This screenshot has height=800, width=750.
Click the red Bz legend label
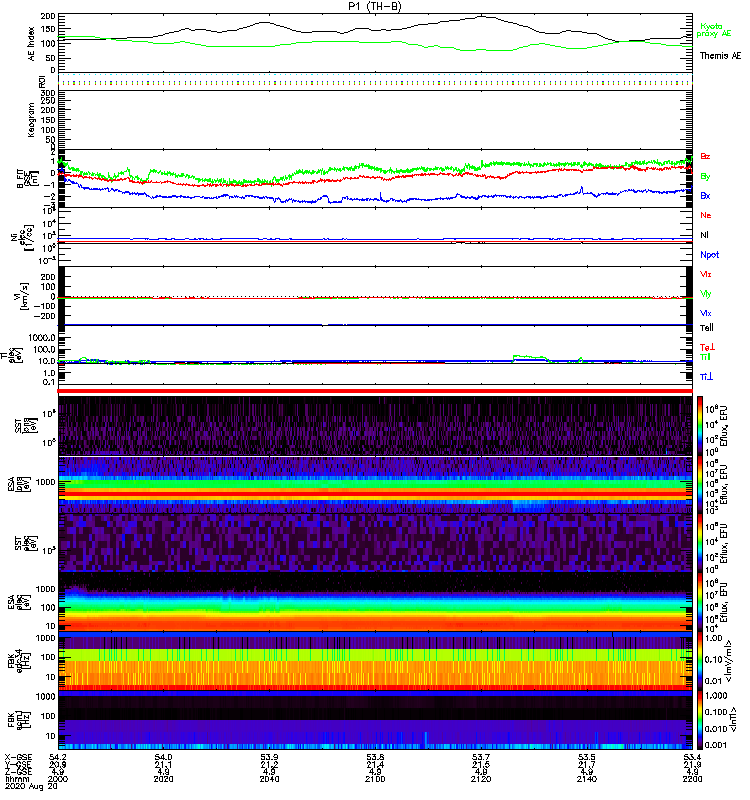pyautogui.click(x=706, y=157)
